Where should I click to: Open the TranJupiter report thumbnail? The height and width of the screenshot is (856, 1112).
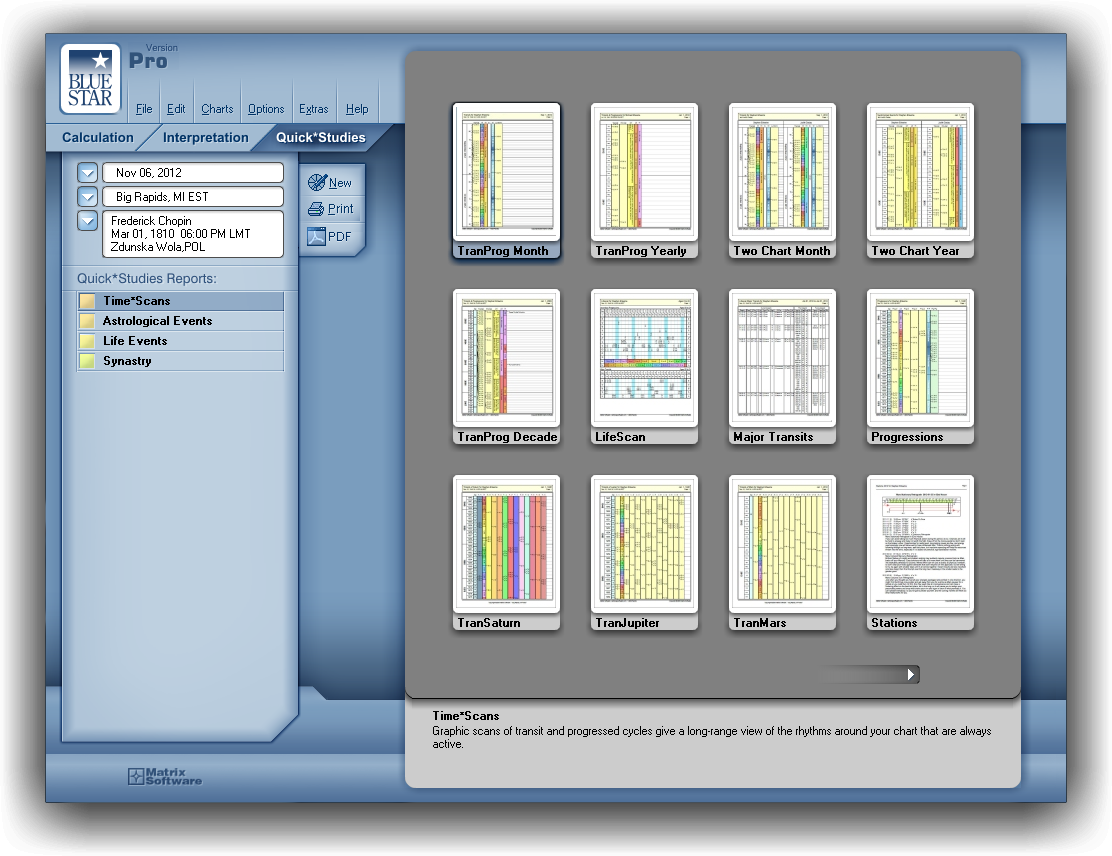[x=644, y=552]
